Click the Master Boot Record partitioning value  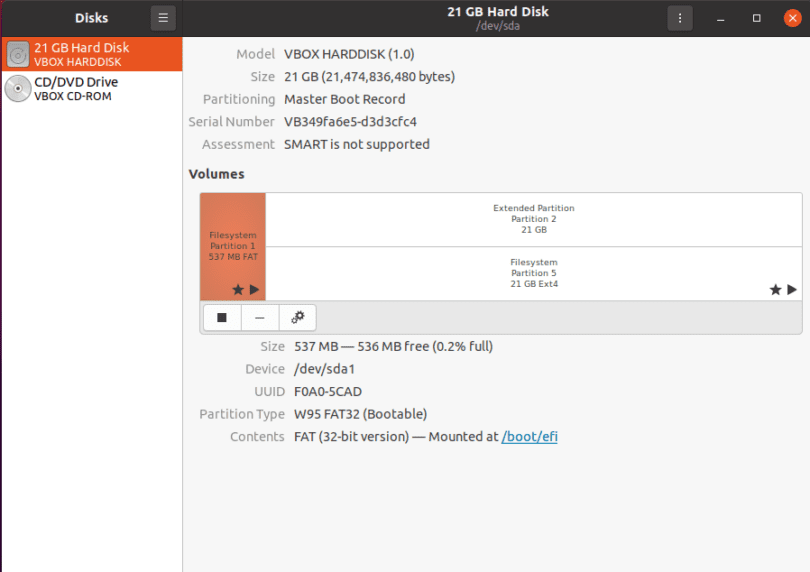345,99
